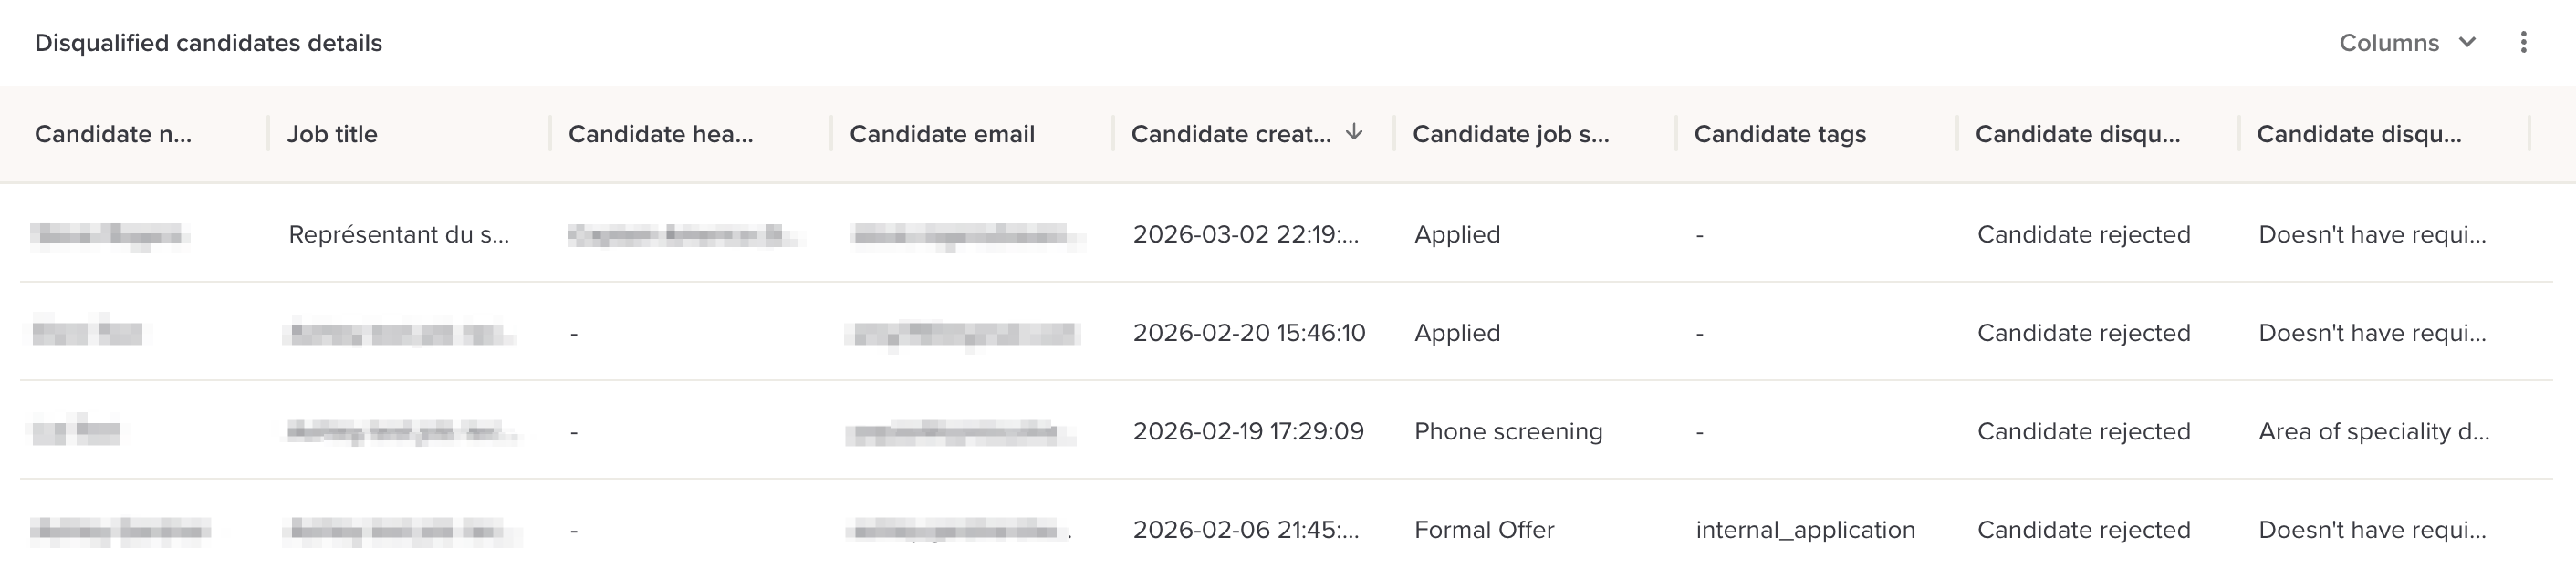The width and height of the screenshot is (2576, 568).
Task: Open the three-dot more options menu
Action: (x=2523, y=42)
